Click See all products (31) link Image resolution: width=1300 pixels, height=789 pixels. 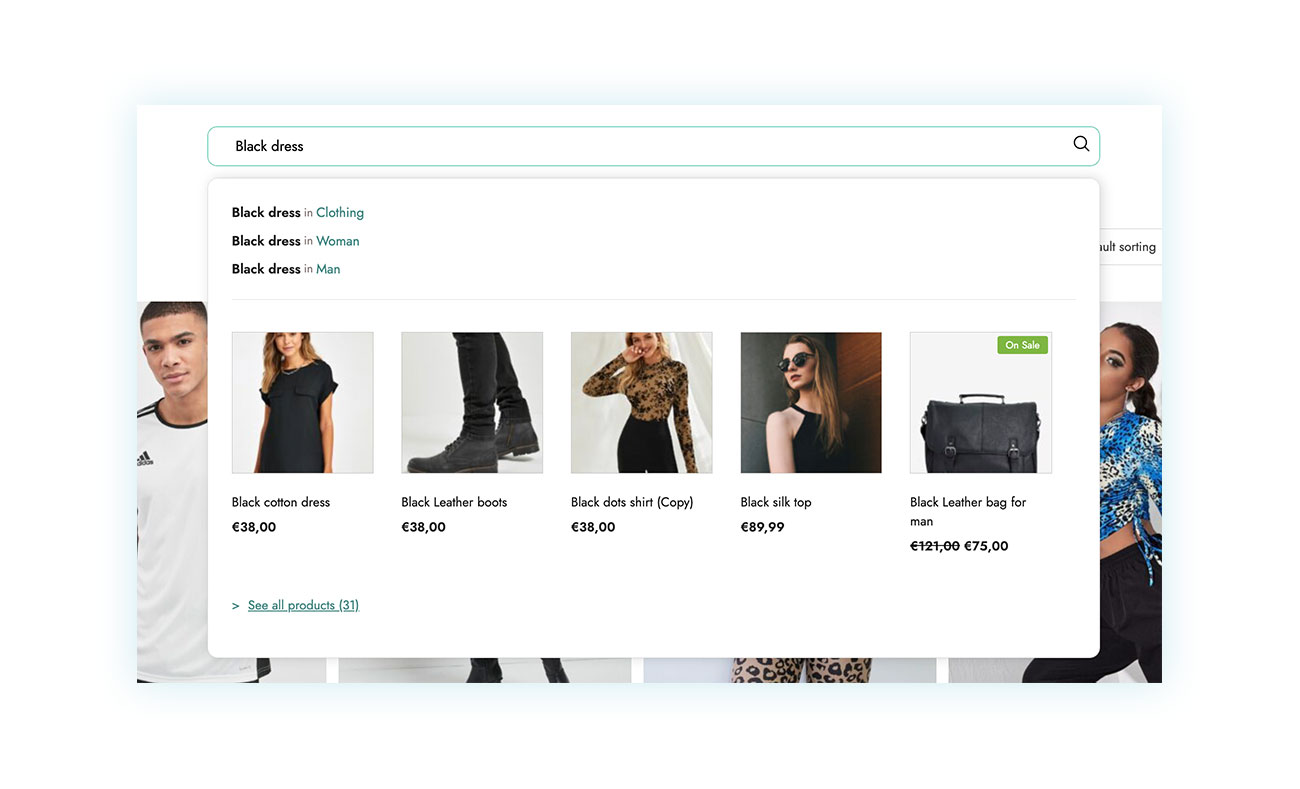(303, 604)
